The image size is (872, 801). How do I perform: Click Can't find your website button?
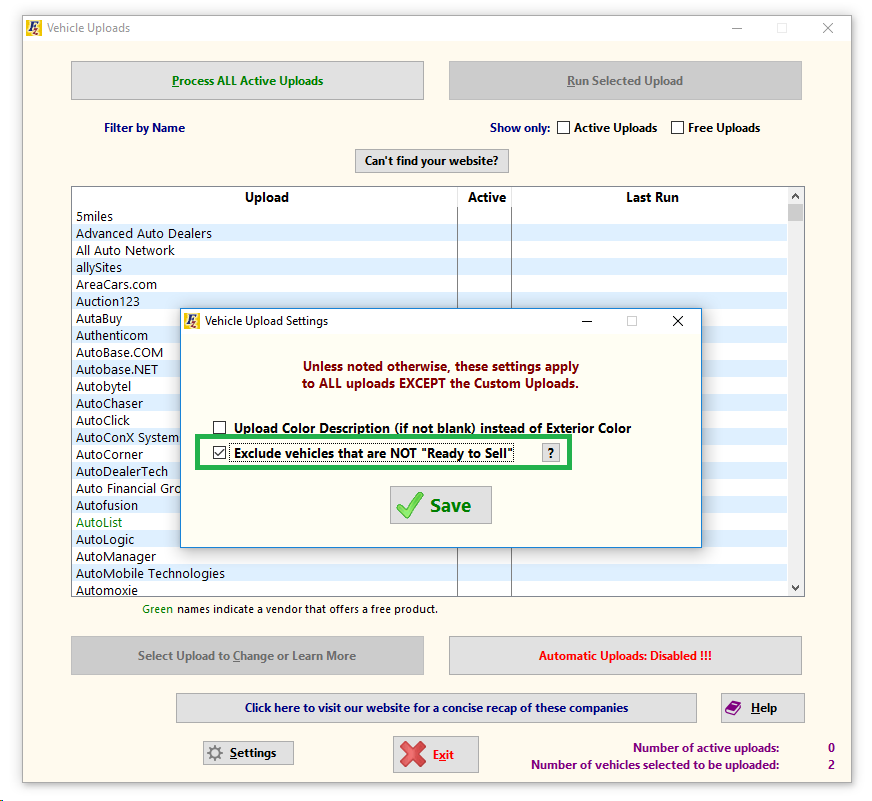point(432,161)
